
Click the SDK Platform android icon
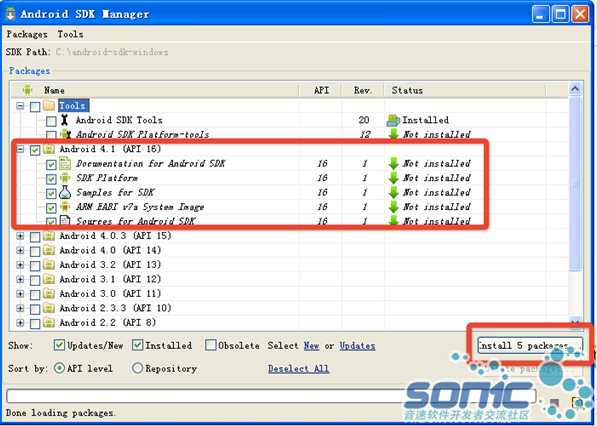point(65,178)
